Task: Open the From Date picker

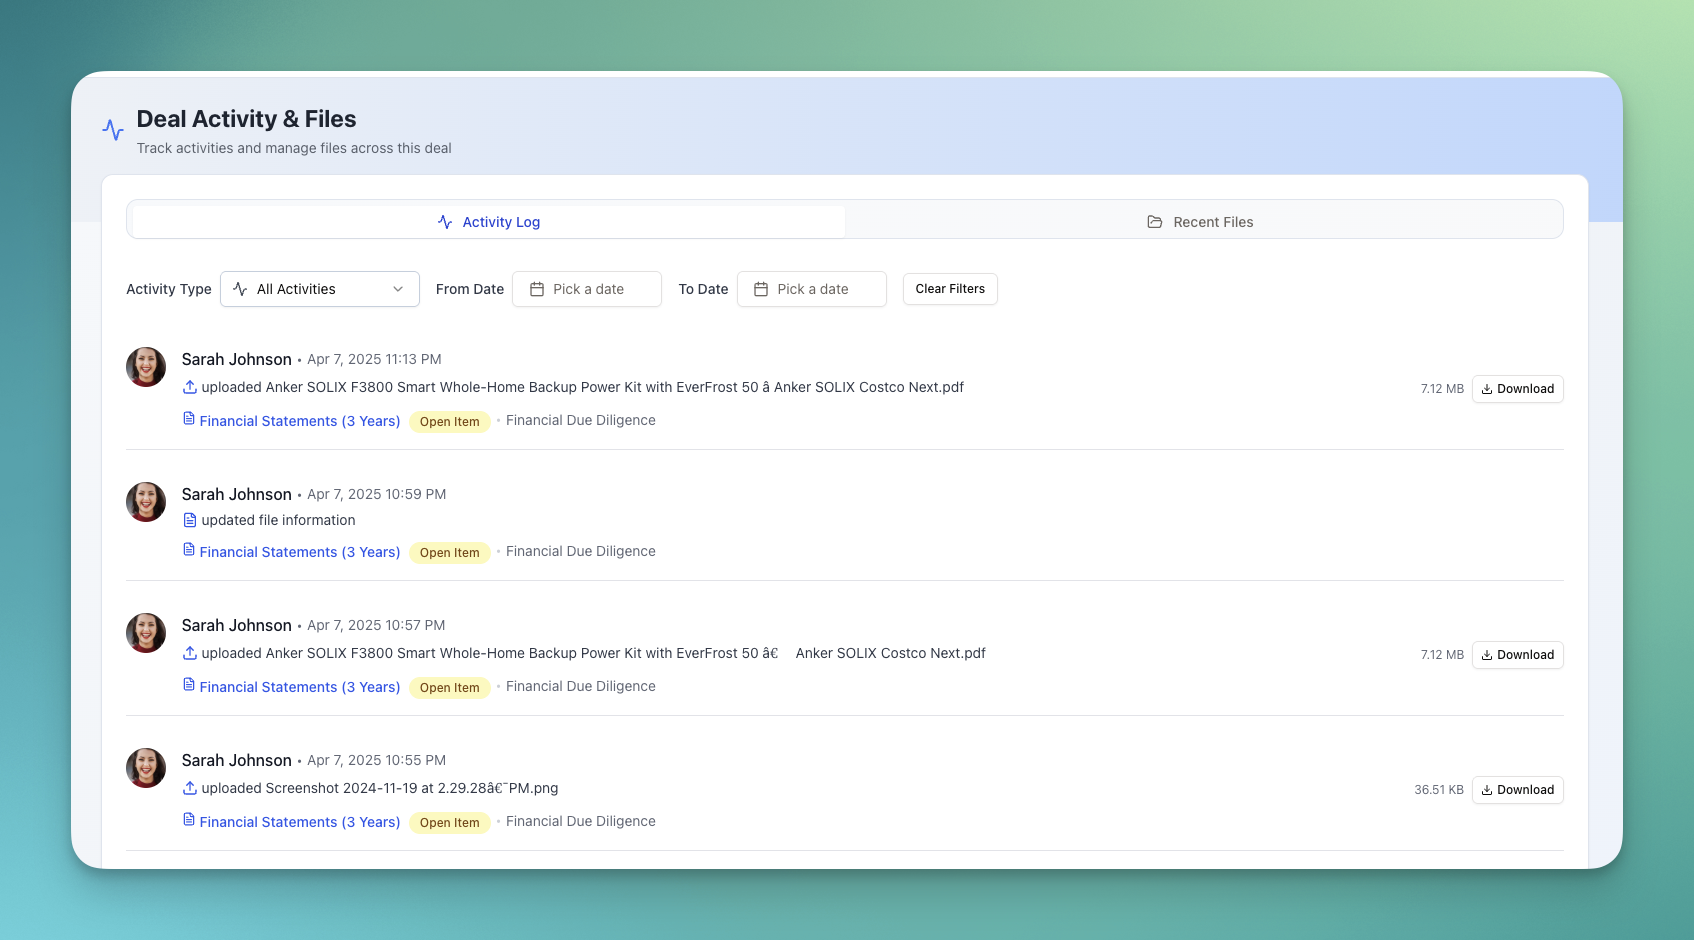Action: coord(587,289)
